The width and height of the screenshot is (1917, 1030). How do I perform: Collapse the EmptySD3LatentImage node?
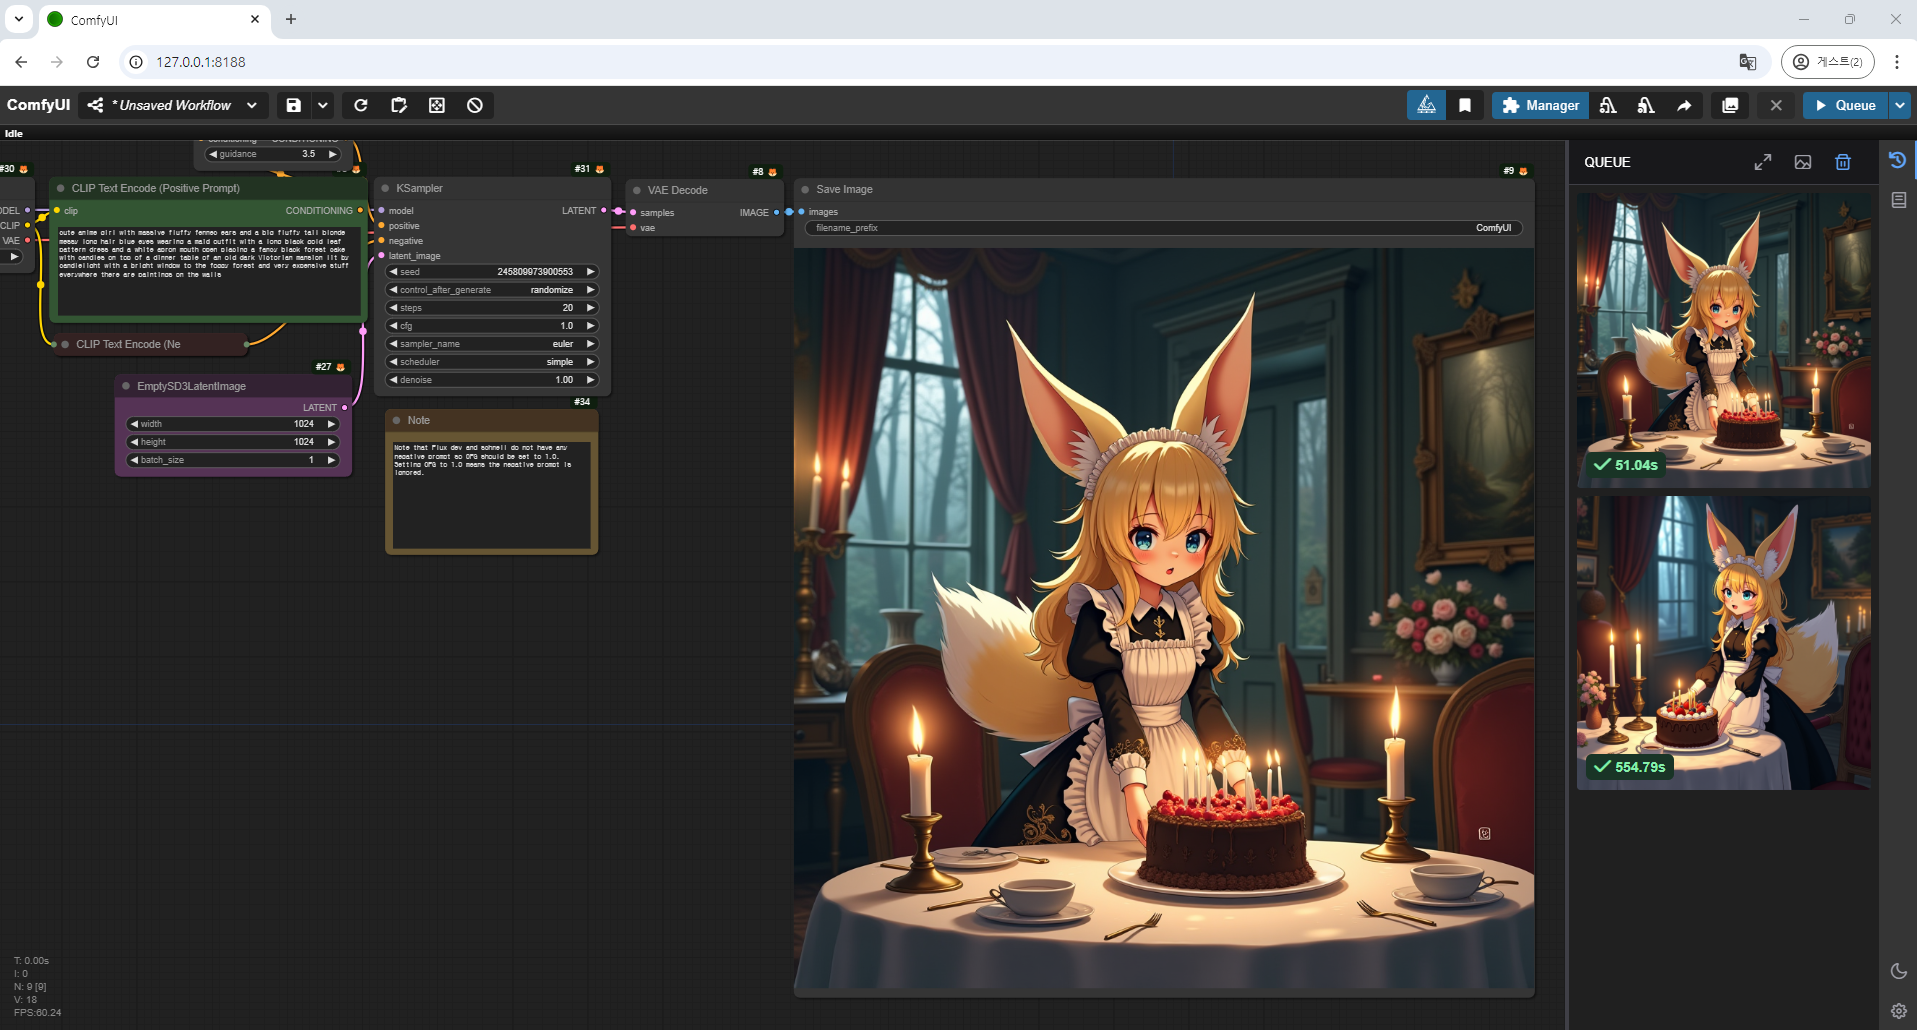tap(126, 386)
